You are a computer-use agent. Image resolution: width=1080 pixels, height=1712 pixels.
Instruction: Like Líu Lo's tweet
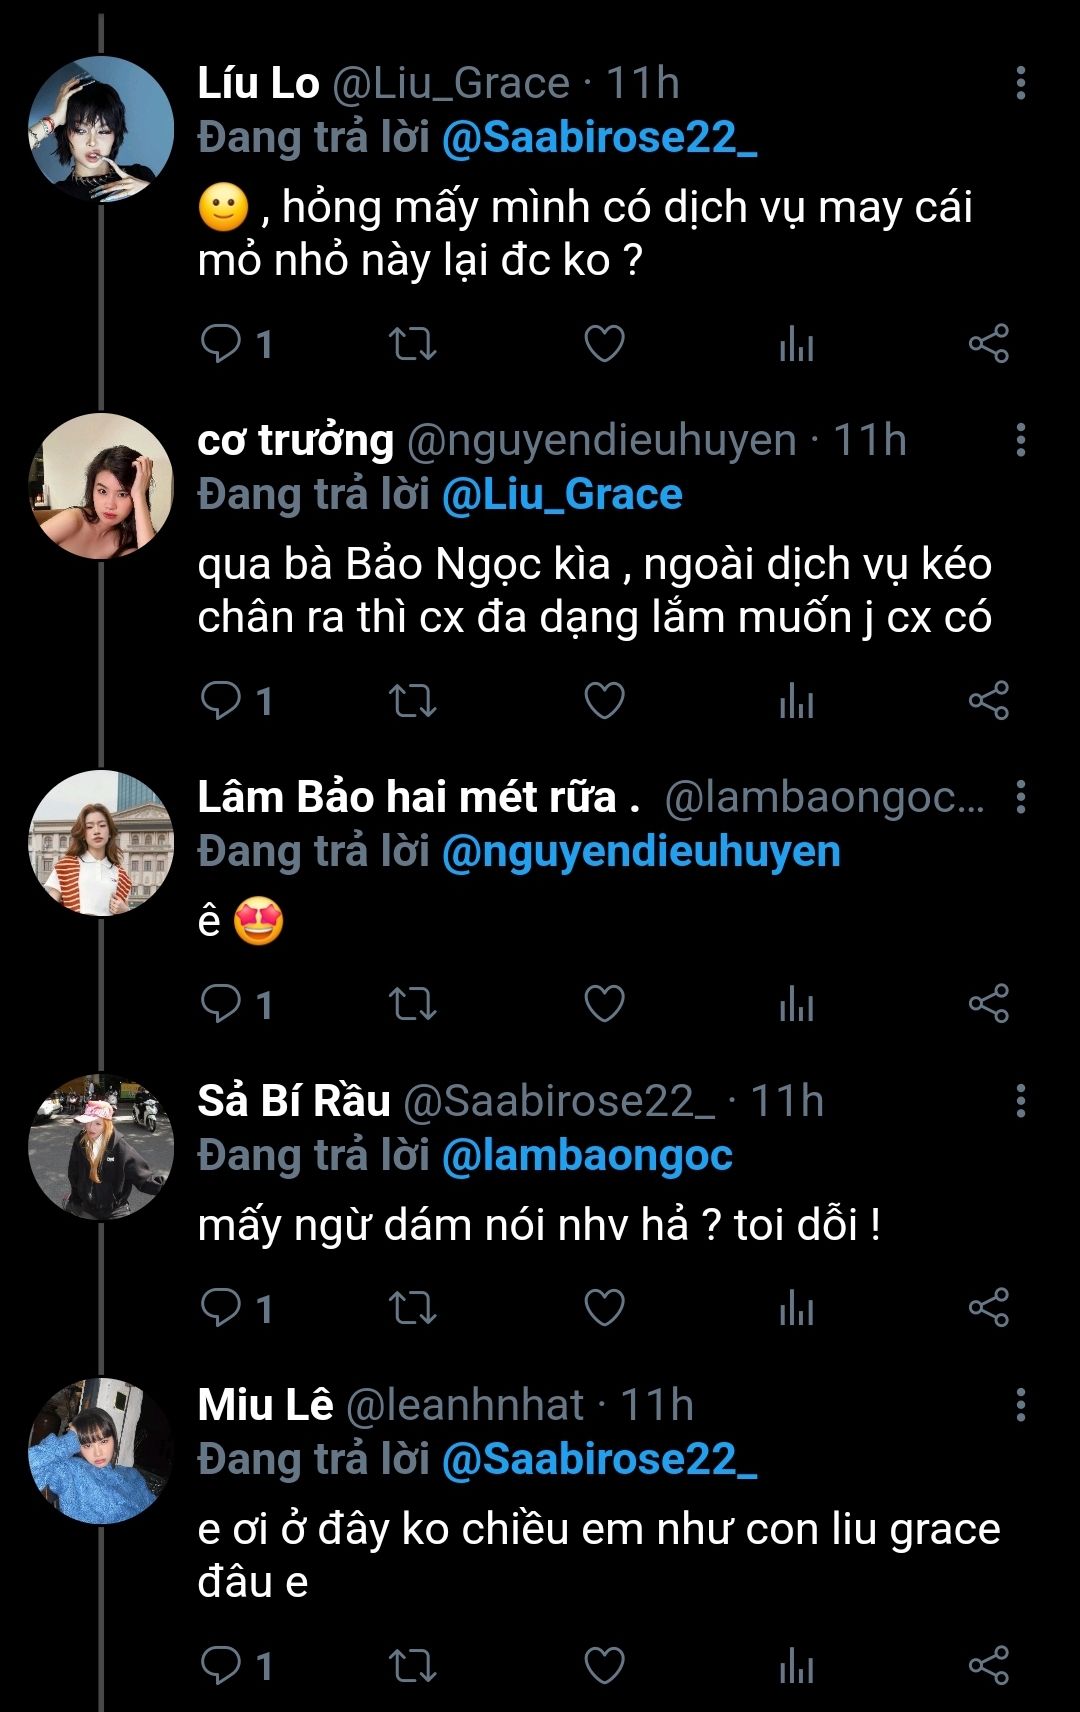(604, 344)
